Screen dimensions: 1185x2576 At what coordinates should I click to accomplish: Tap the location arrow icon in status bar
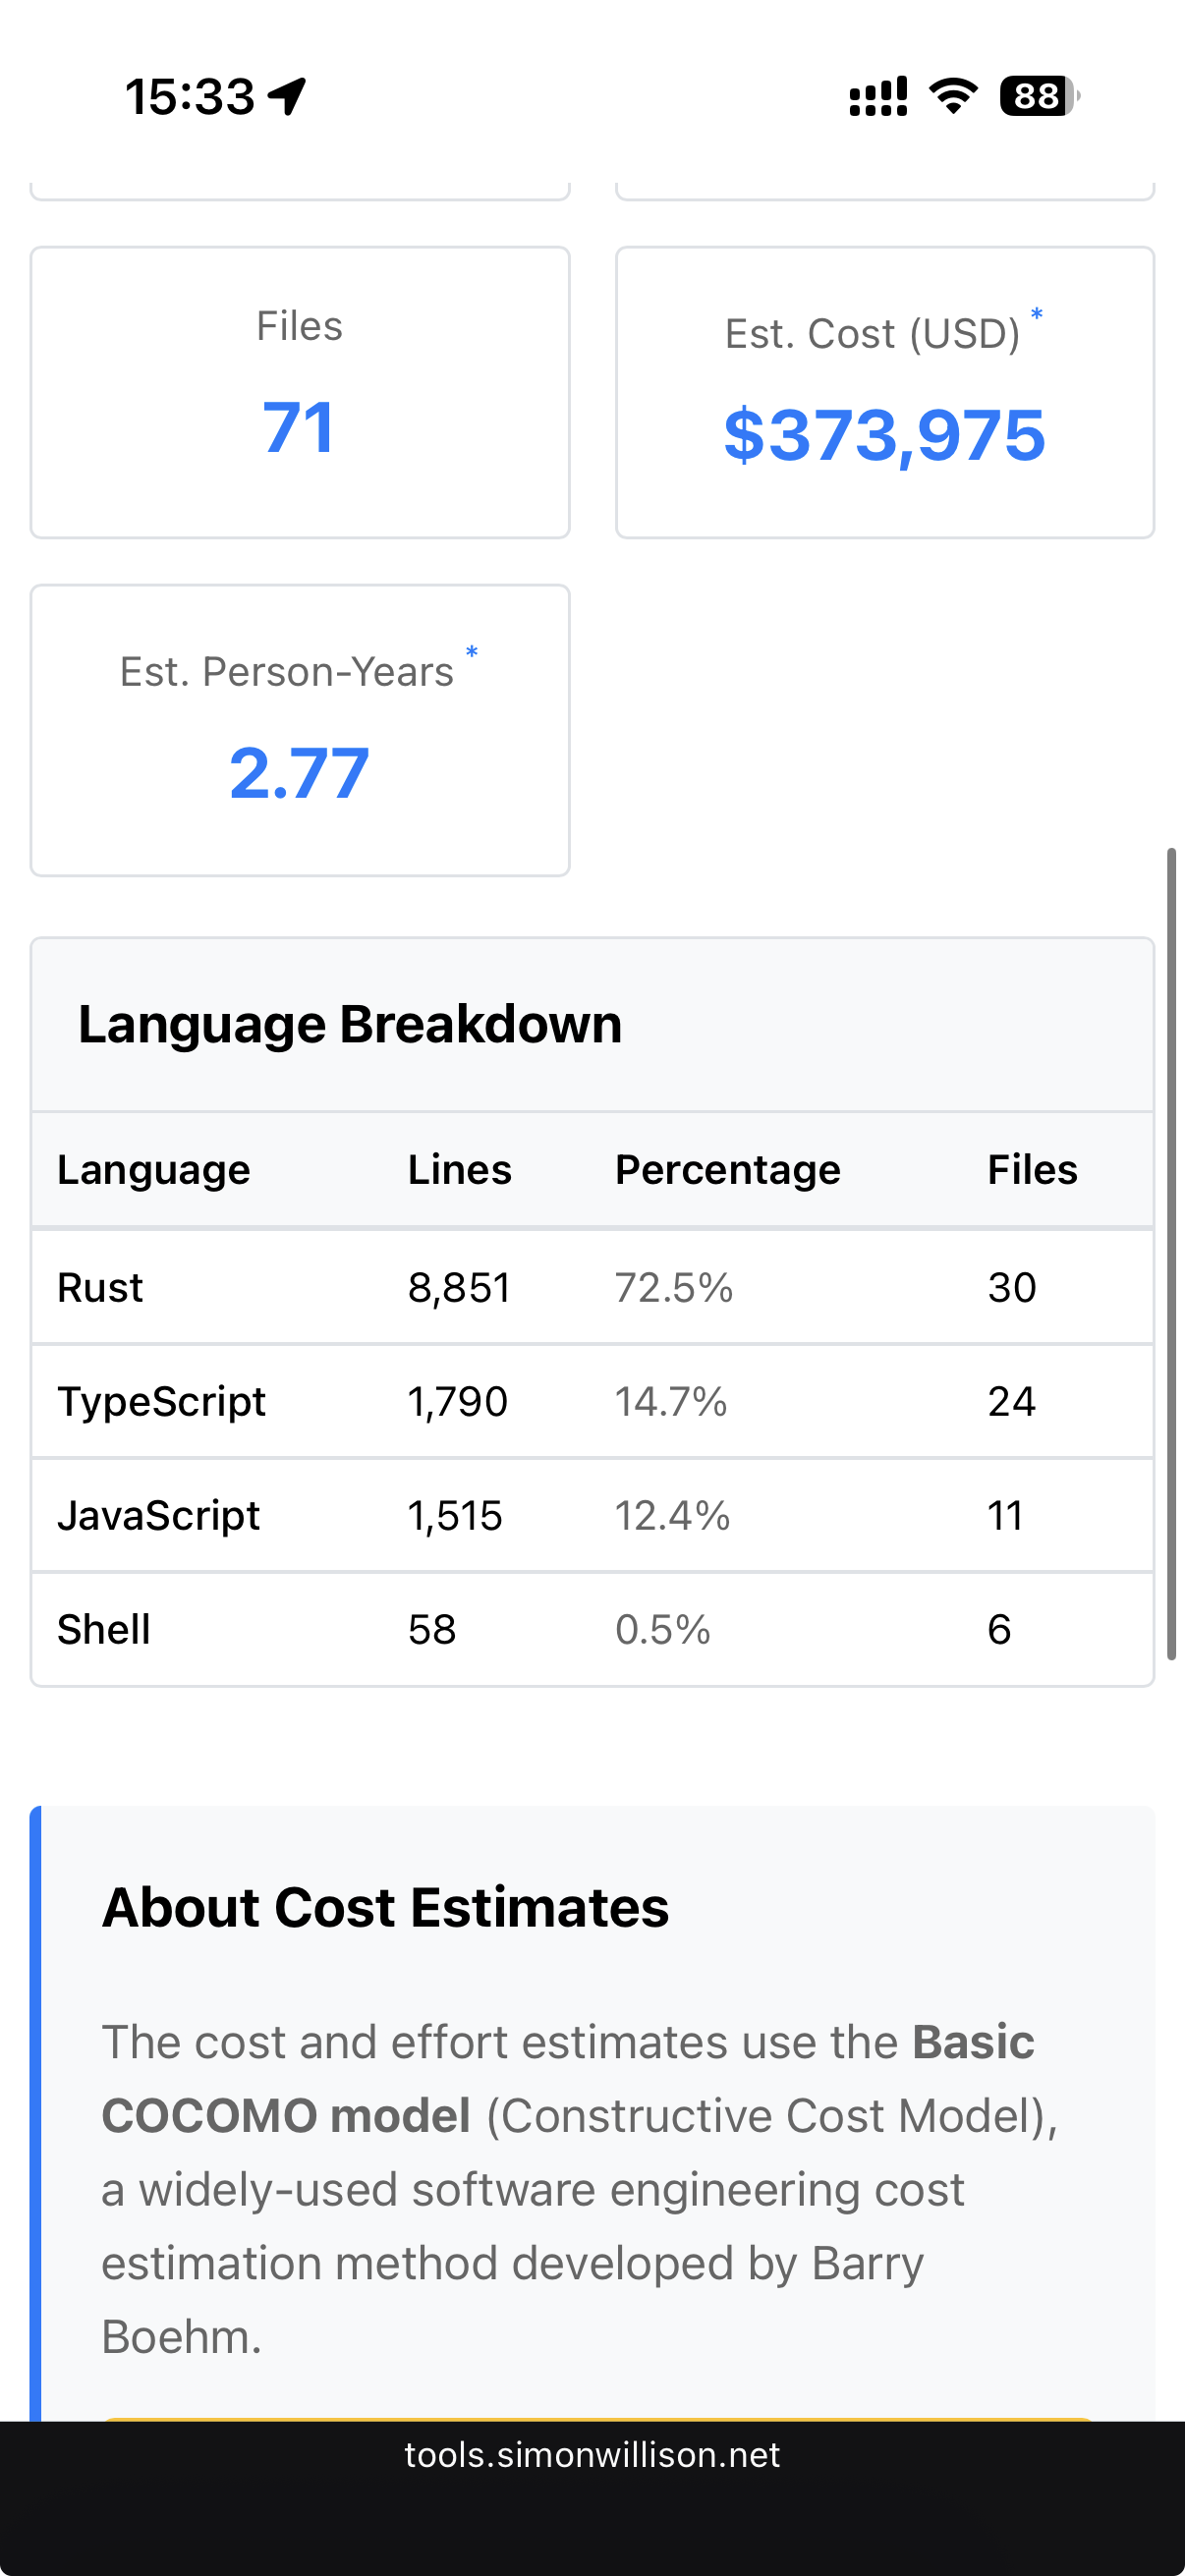(x=287, y=97)
